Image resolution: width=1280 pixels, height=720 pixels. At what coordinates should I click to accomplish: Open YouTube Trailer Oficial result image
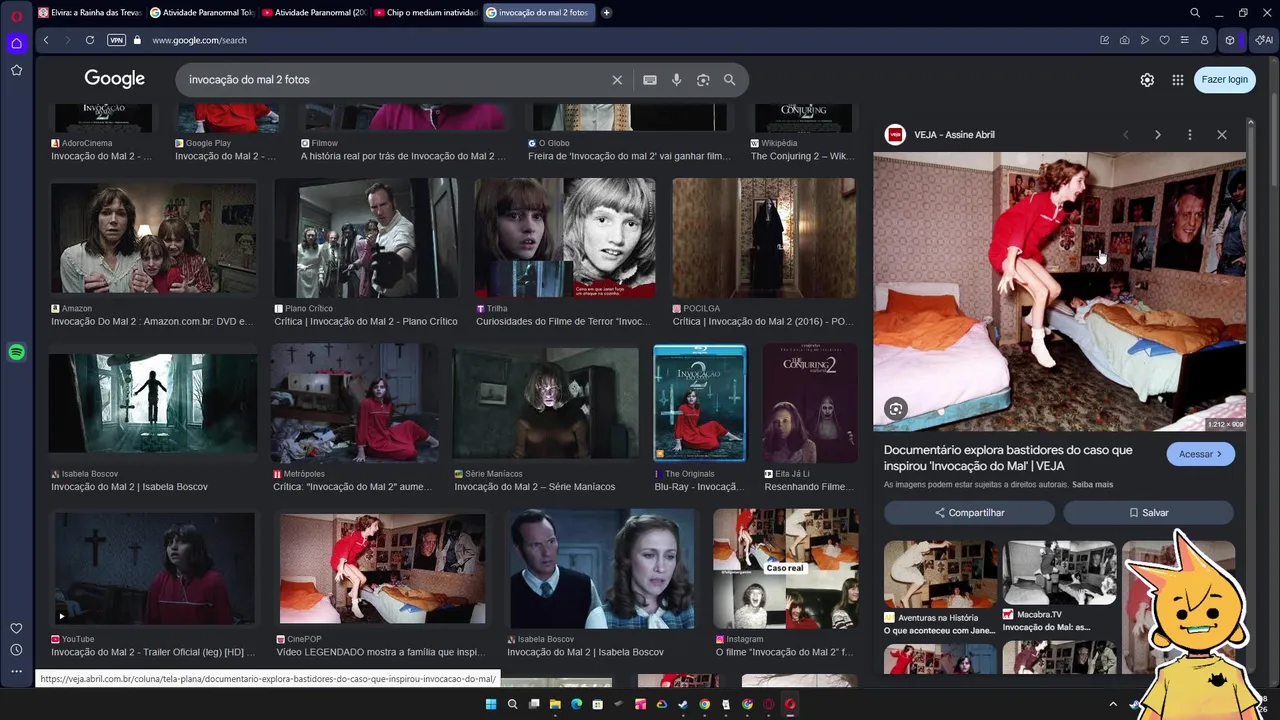[x=154, y=569]
